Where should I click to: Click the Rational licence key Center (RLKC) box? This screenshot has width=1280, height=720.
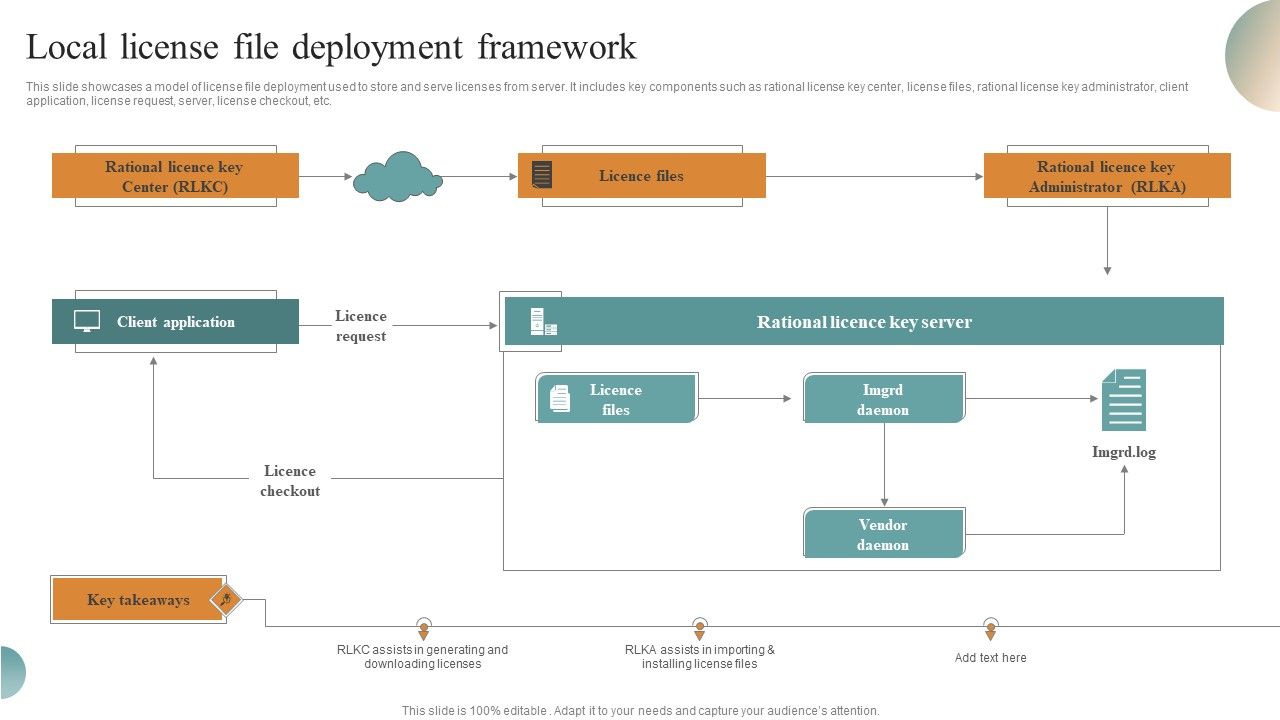(175, 176)
